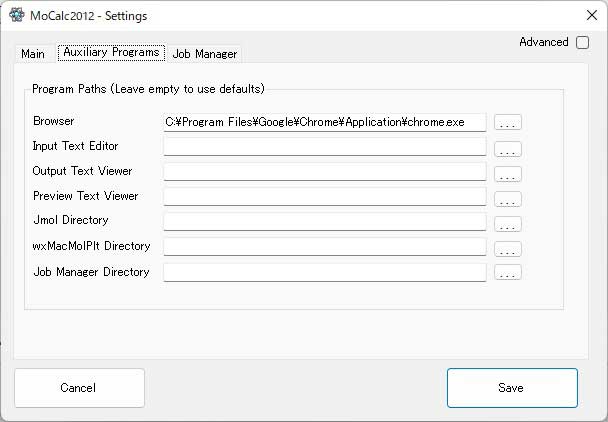Click the wxMacMolPlt Directory path field

325,247
